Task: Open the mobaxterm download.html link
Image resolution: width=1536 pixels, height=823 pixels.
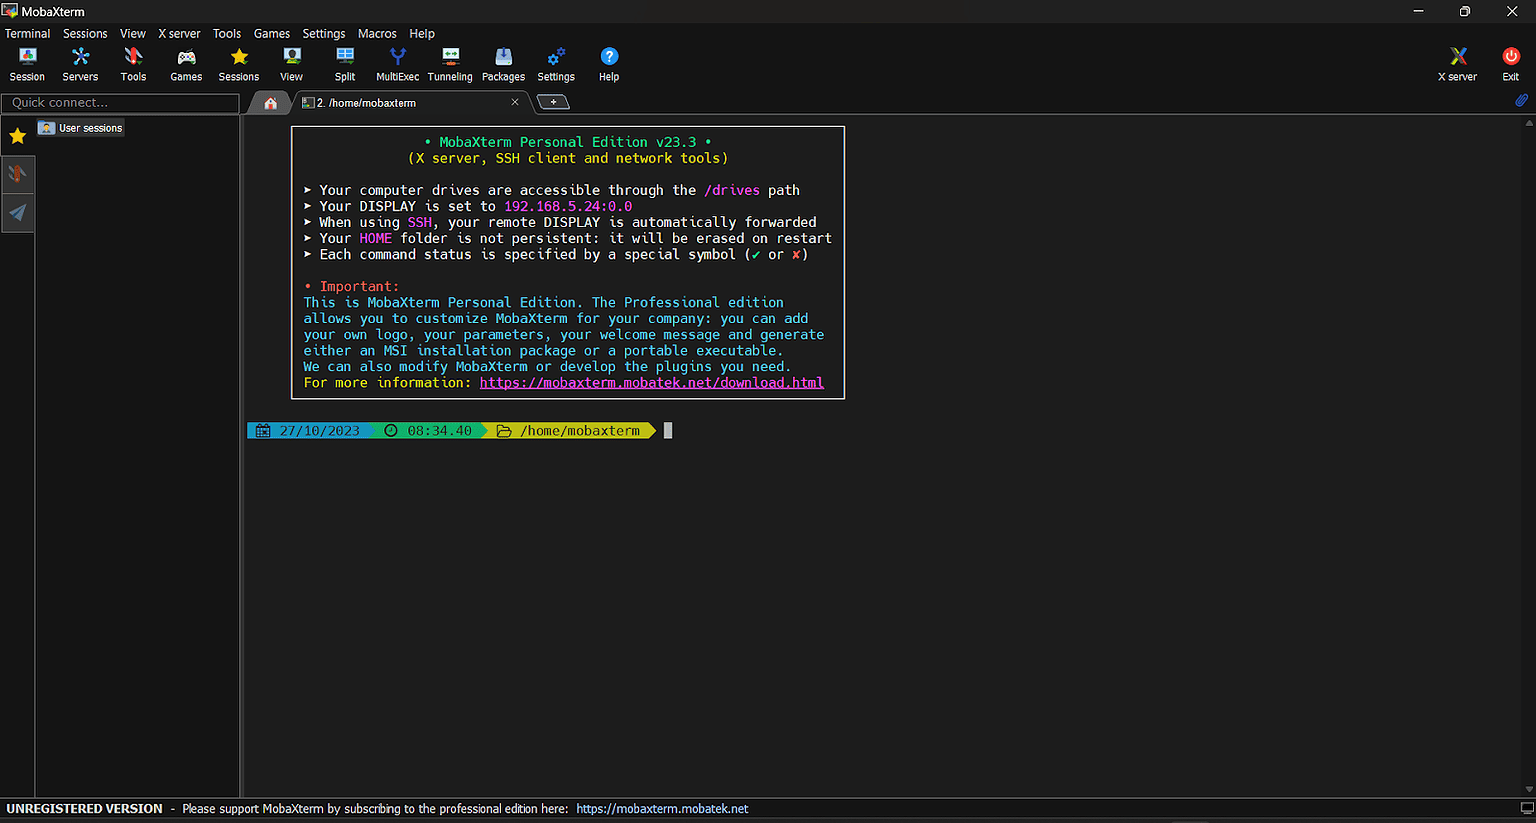Action: (x=652, y=383)
